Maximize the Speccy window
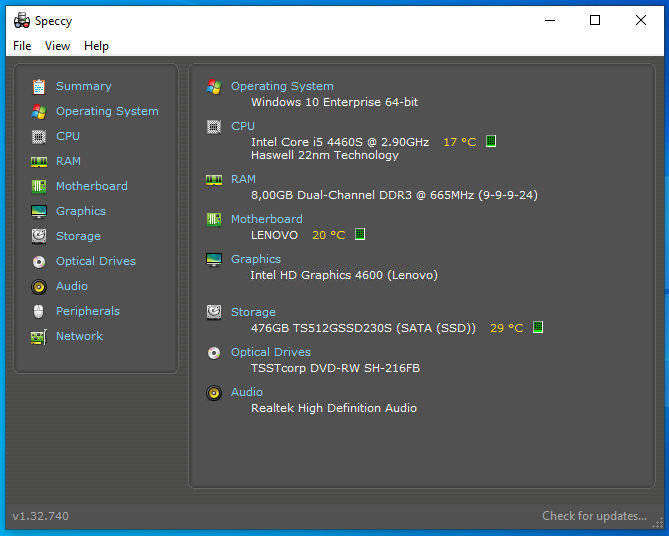 595,20
